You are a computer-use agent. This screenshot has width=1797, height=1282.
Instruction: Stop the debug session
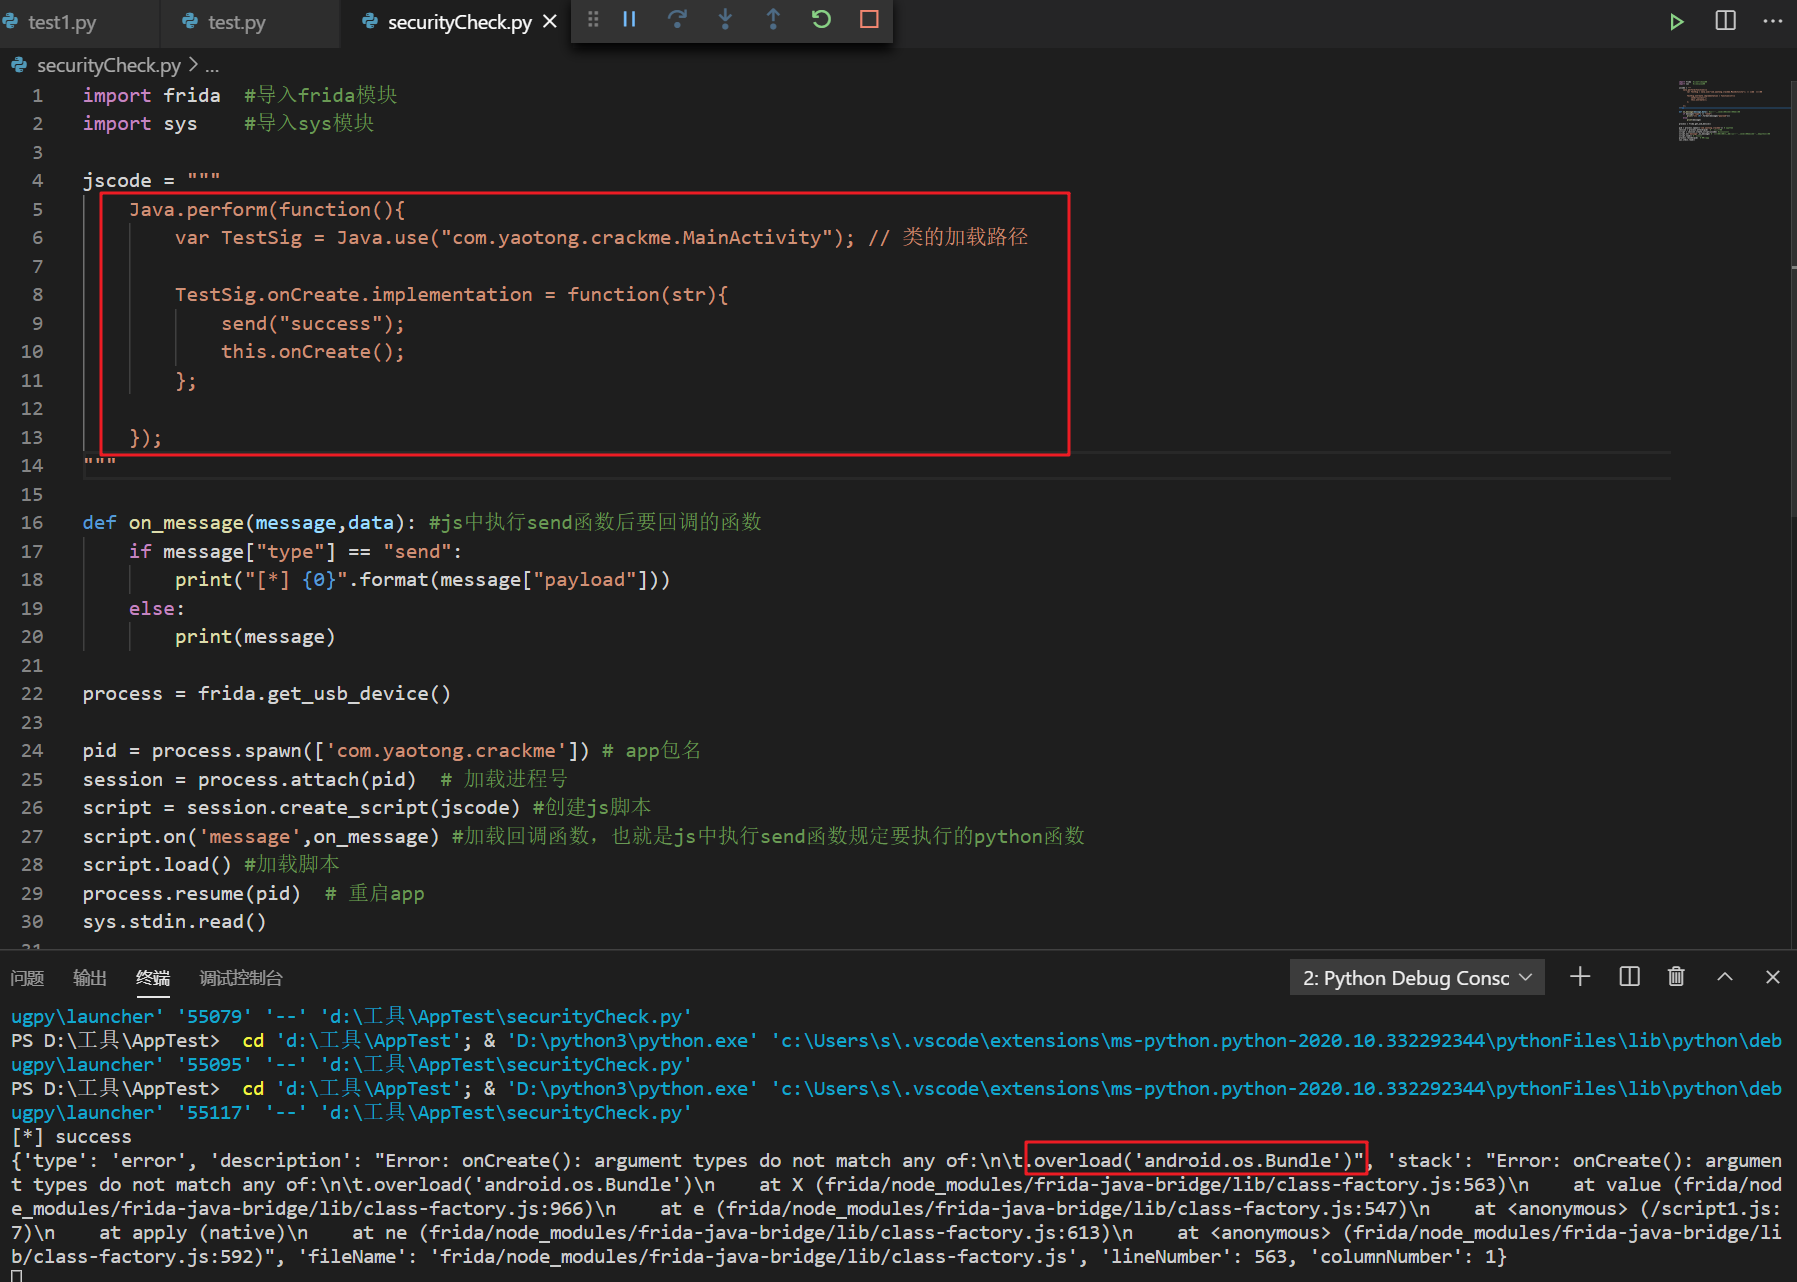click(867, 19)
